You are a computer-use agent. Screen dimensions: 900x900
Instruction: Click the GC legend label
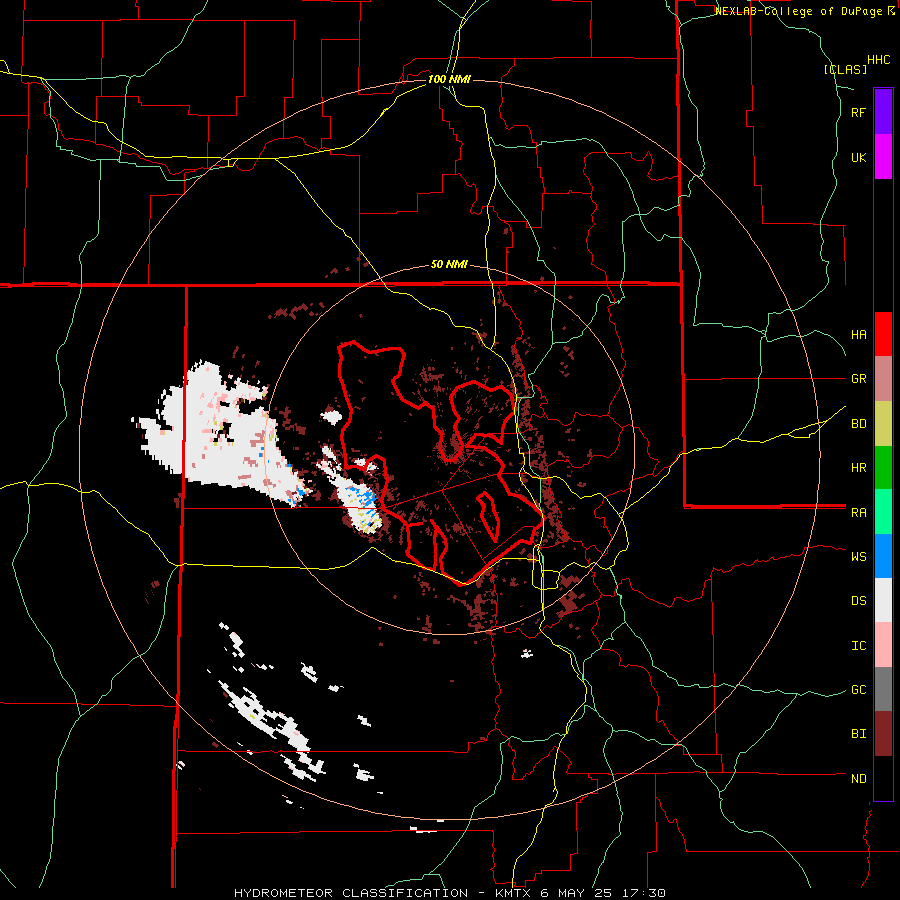(858, 690)
